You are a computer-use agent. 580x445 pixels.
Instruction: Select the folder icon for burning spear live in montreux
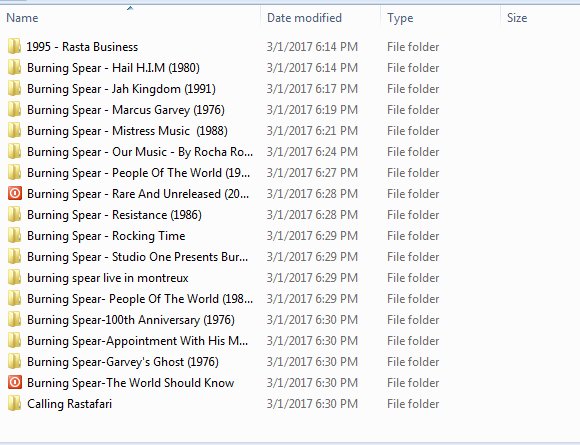point(14,277)
